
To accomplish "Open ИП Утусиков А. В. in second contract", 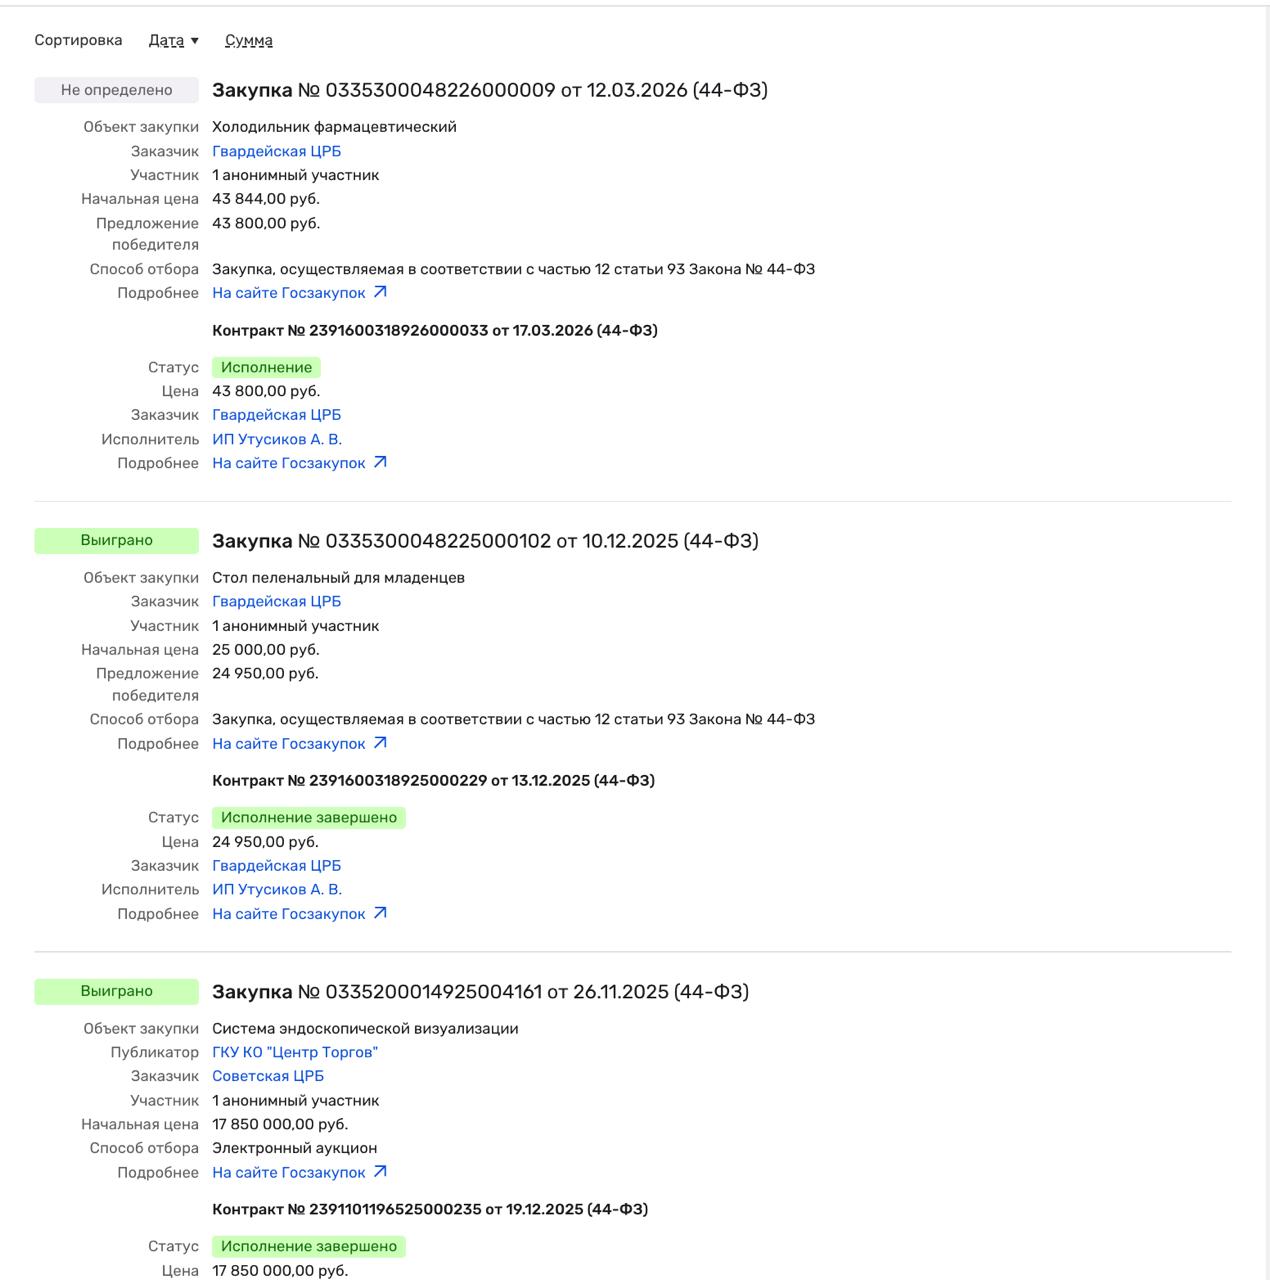I will click(x=277, y=889).
